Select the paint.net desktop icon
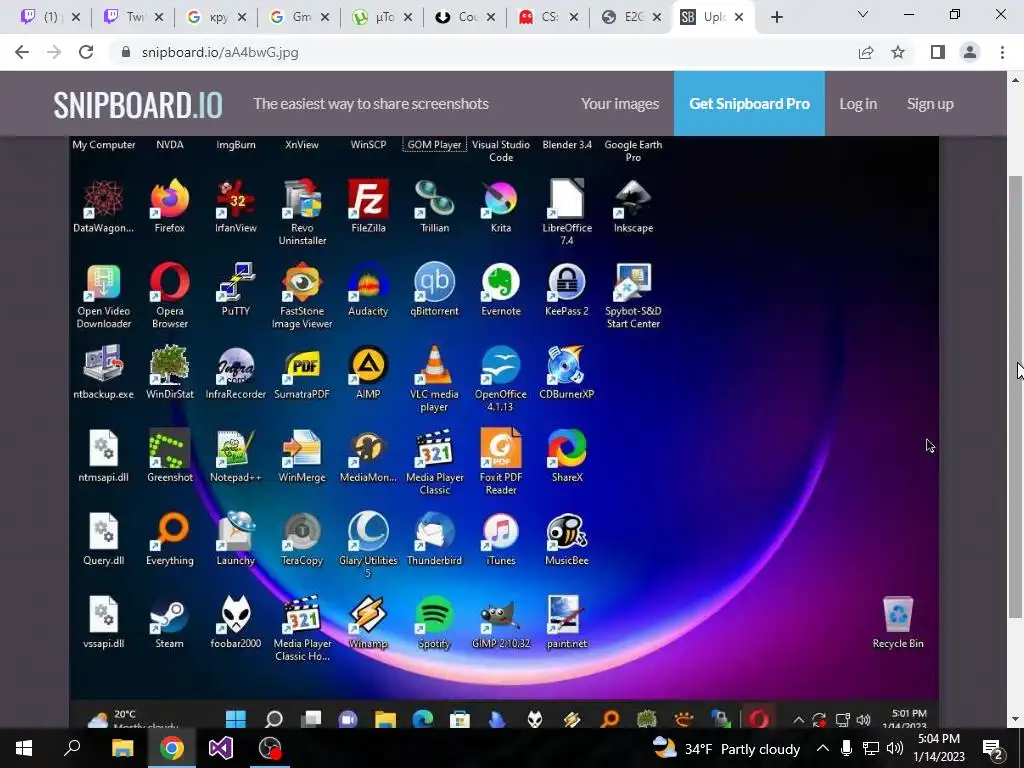Viewport: 1024px width, 768px height. (567, 615)
